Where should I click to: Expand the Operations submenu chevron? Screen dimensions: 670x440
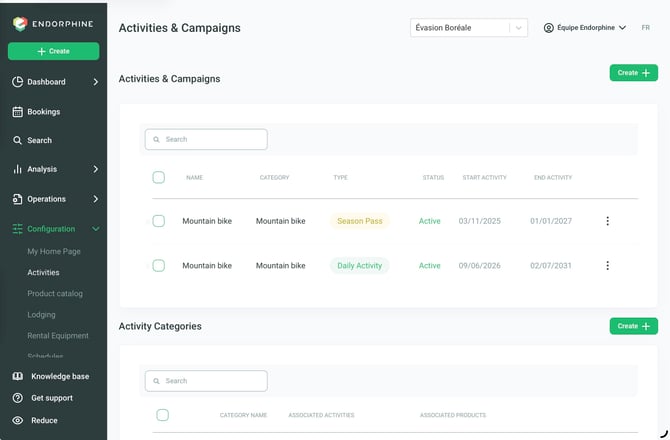coord(96,199)
